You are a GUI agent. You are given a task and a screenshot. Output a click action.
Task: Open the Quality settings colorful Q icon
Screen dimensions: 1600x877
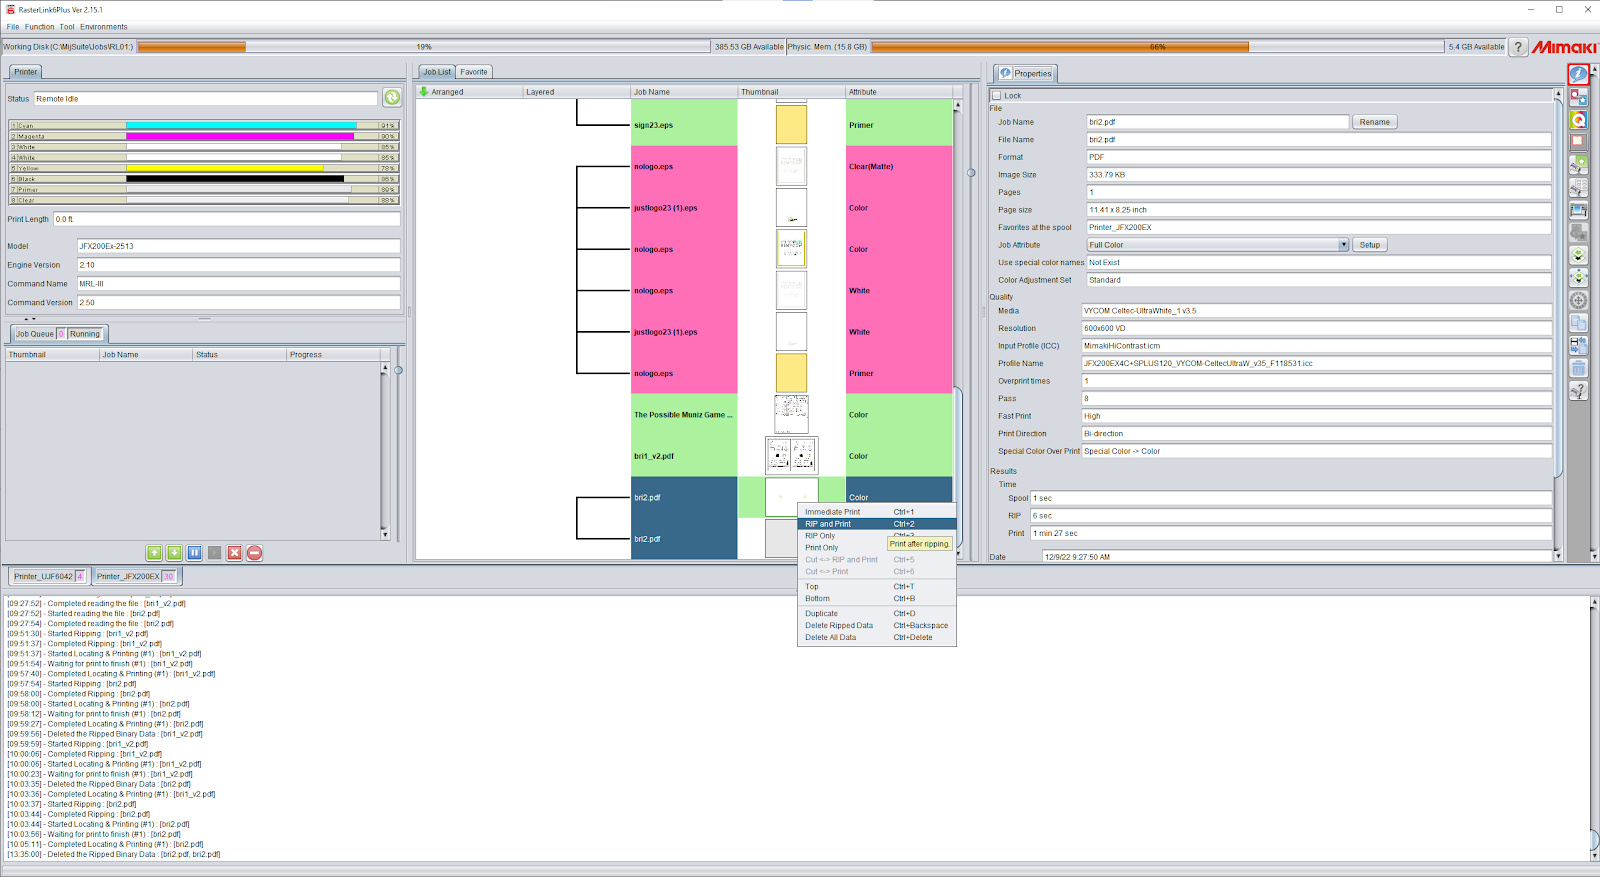[1578, 120]
